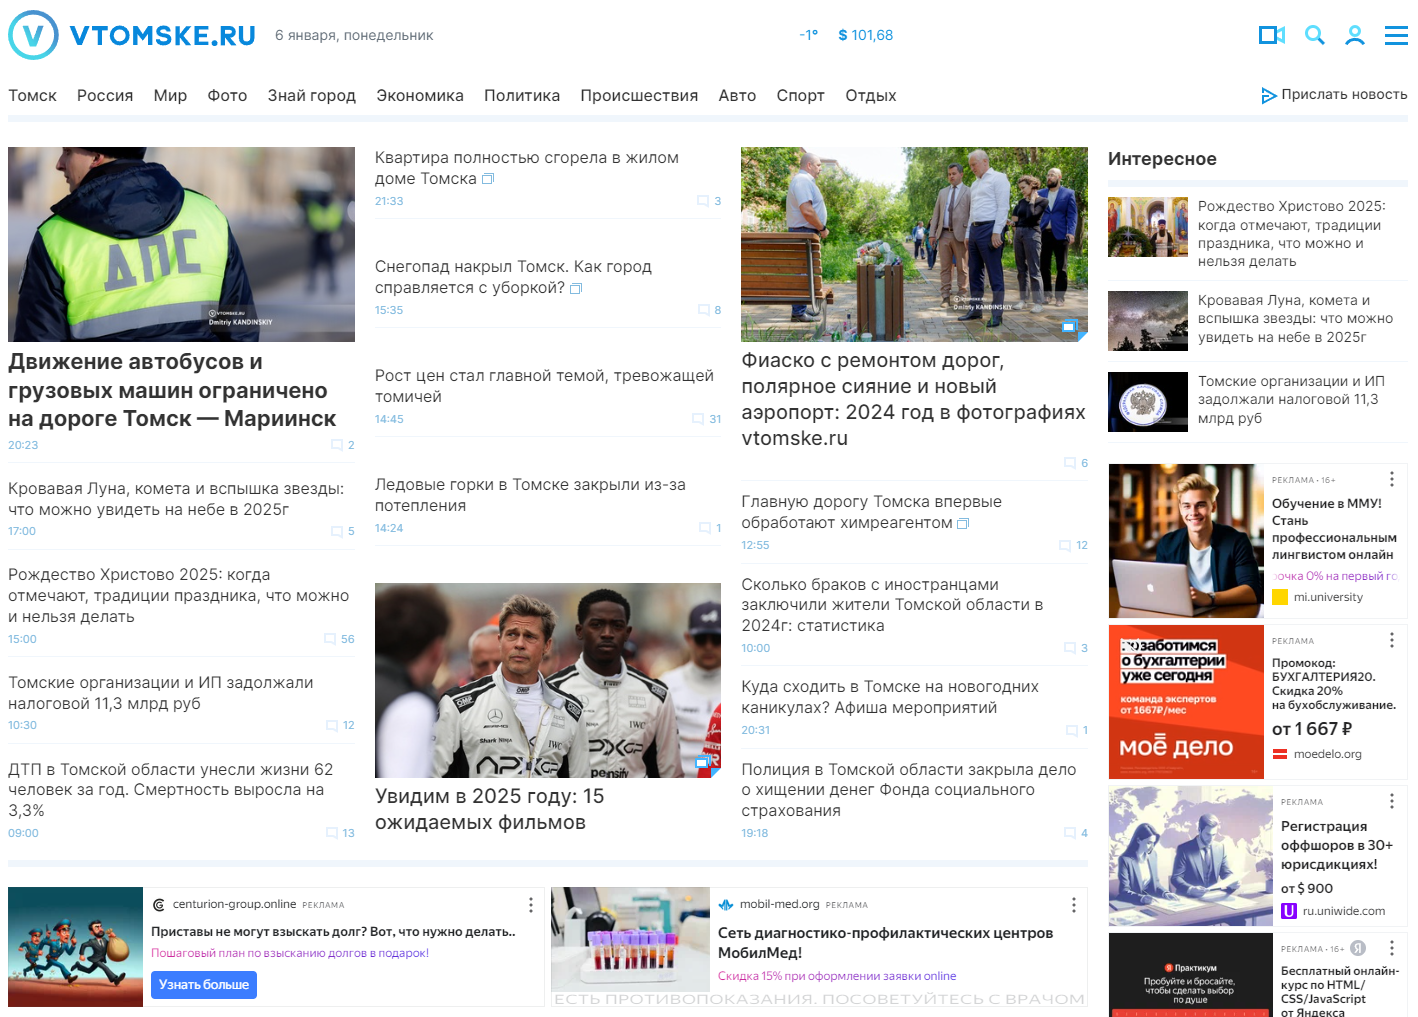Click Кровавая Луна thumbnail in Интересное

pyautogui.click(x=1148, y=321)
